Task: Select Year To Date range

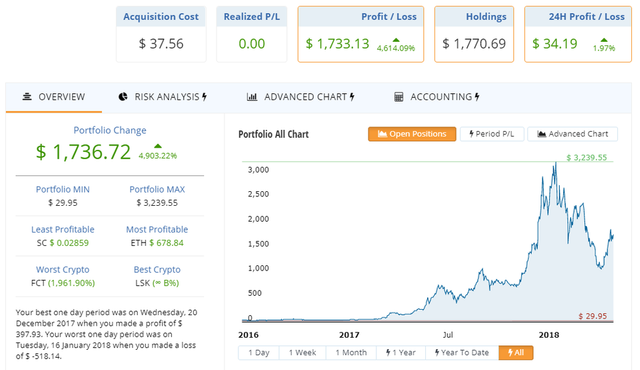Action: click(462, 352)
